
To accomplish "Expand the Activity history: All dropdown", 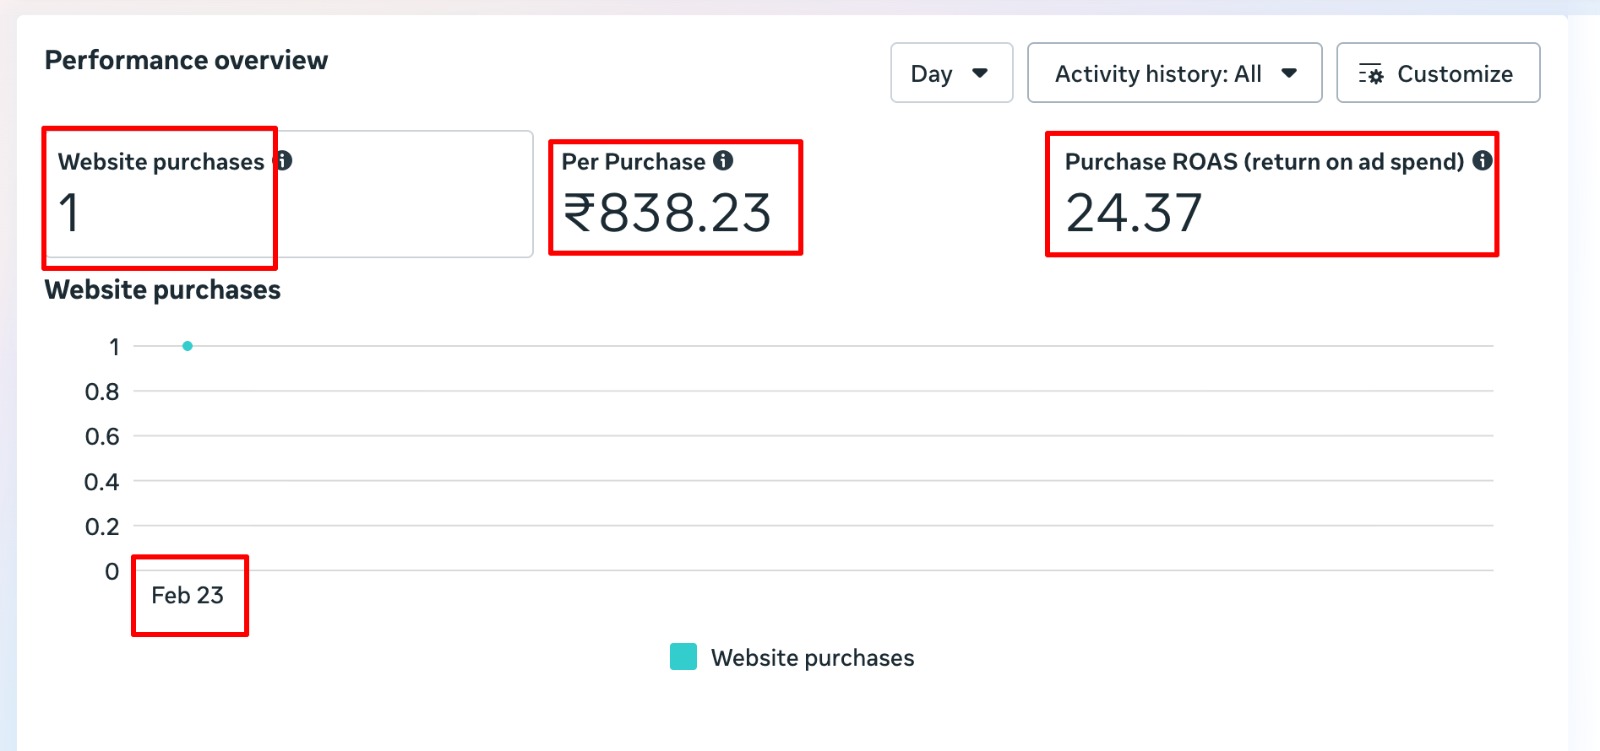I will (x=1174, y=73).
